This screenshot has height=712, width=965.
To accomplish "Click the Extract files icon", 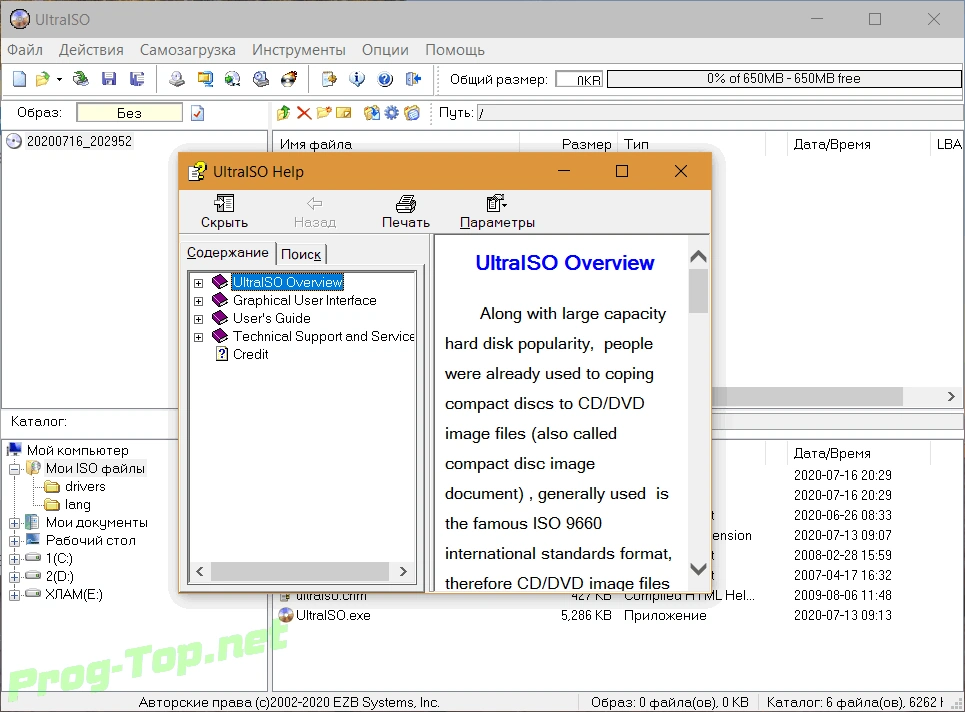I will pyautogui.click(x=372, y=113).
